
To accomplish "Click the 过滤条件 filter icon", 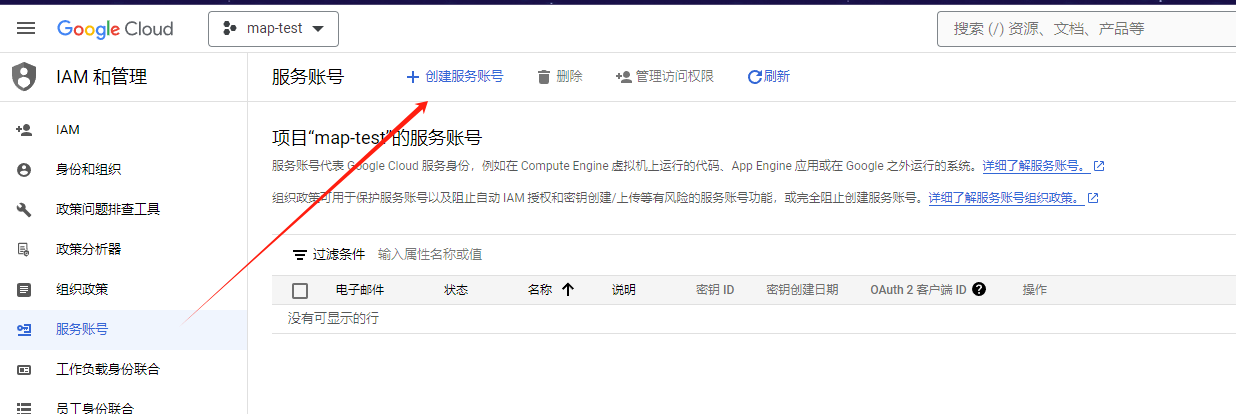I will 299,255.
